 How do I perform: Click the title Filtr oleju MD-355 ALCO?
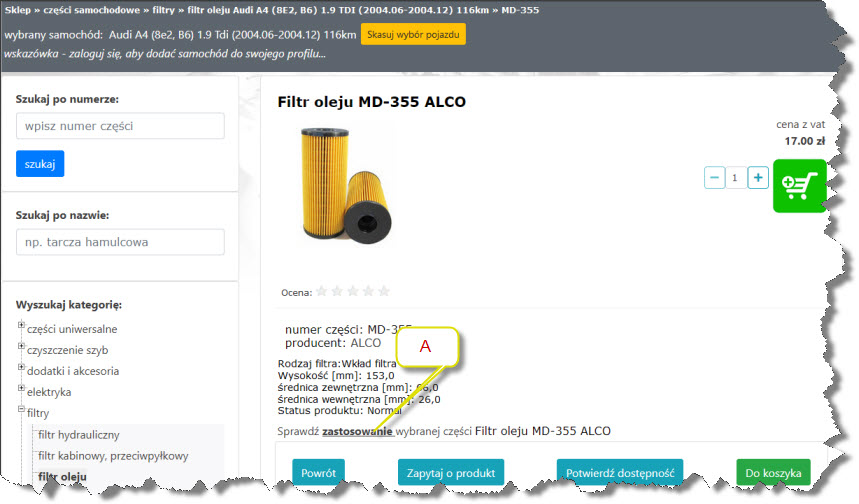tap(371, 102)
